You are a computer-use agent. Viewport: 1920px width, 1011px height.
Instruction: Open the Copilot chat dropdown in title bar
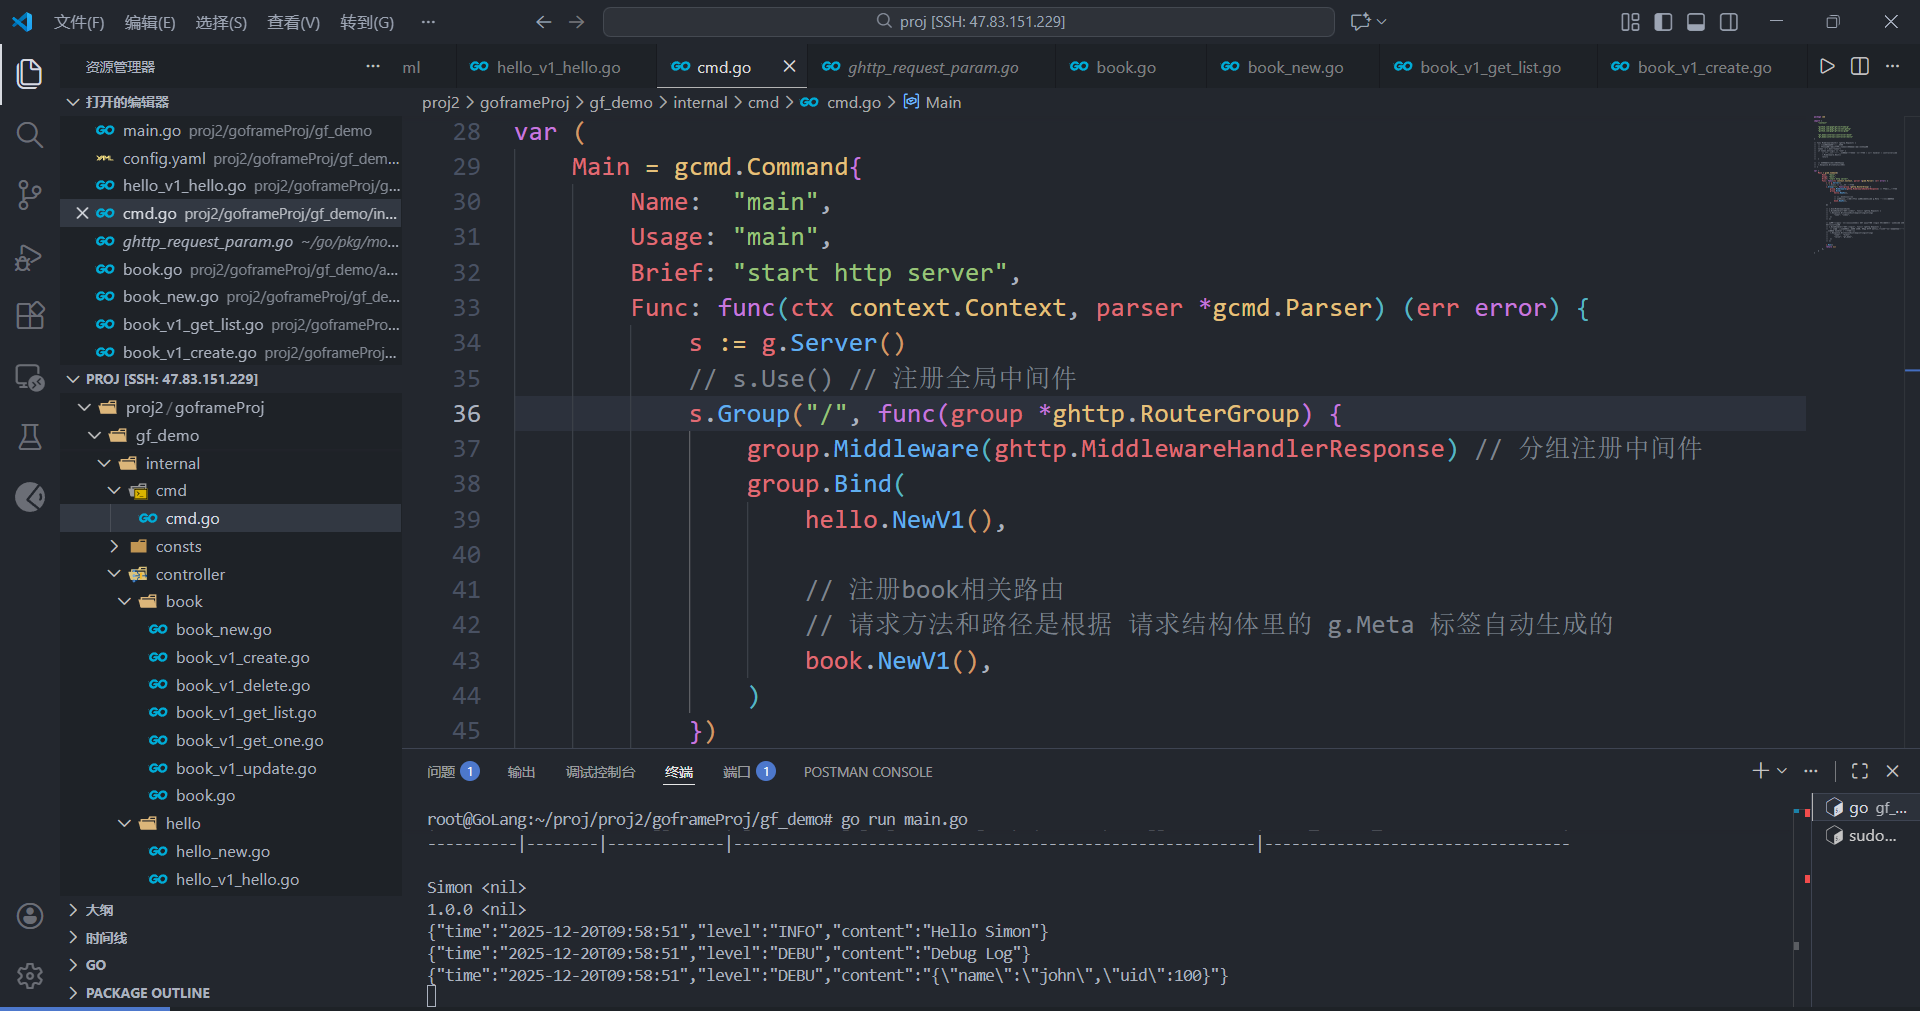tap(1382, 22)
